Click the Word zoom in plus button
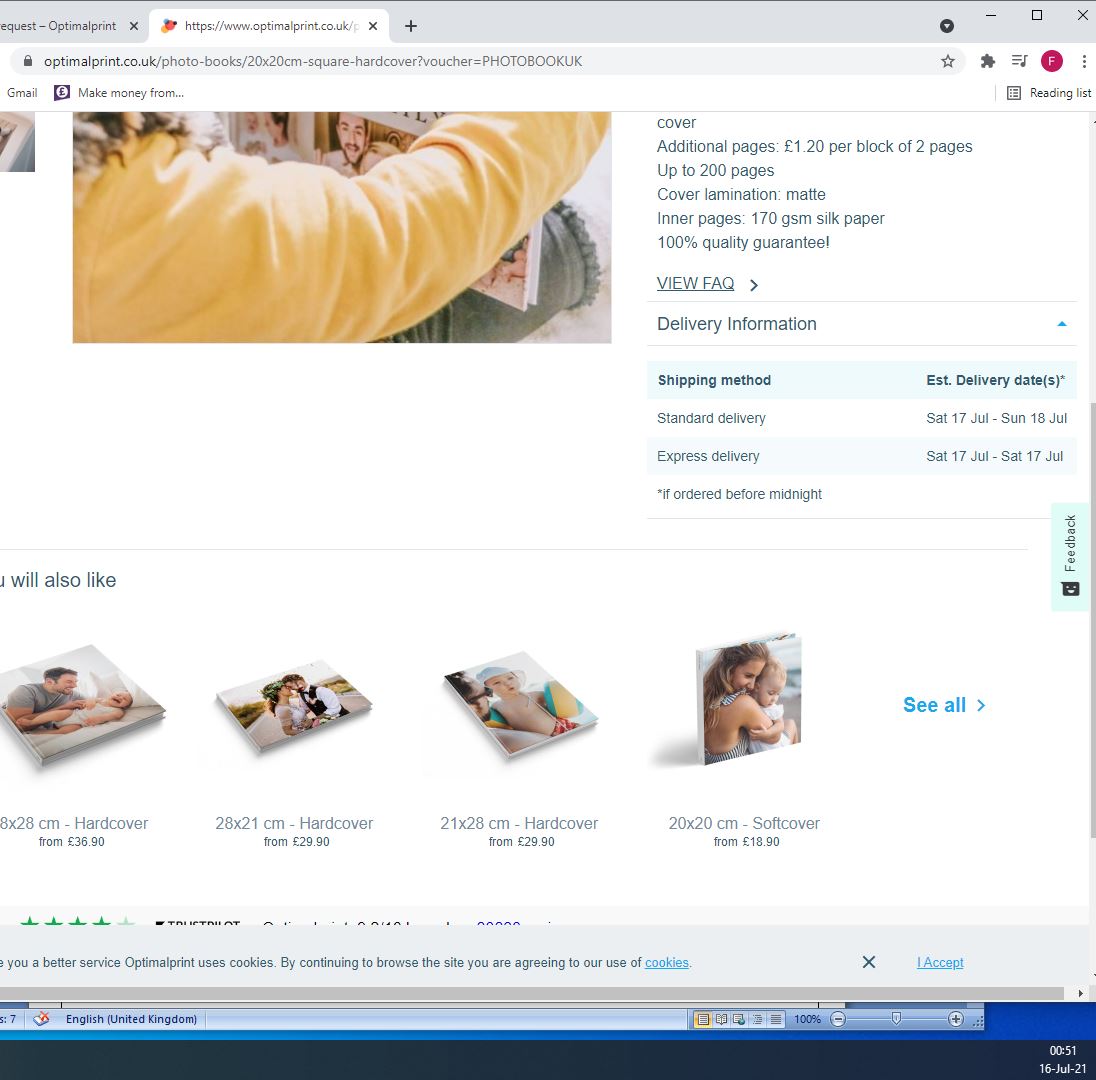The image size is (1096, 1080). pyautogui.click(x=955, y=1019)
